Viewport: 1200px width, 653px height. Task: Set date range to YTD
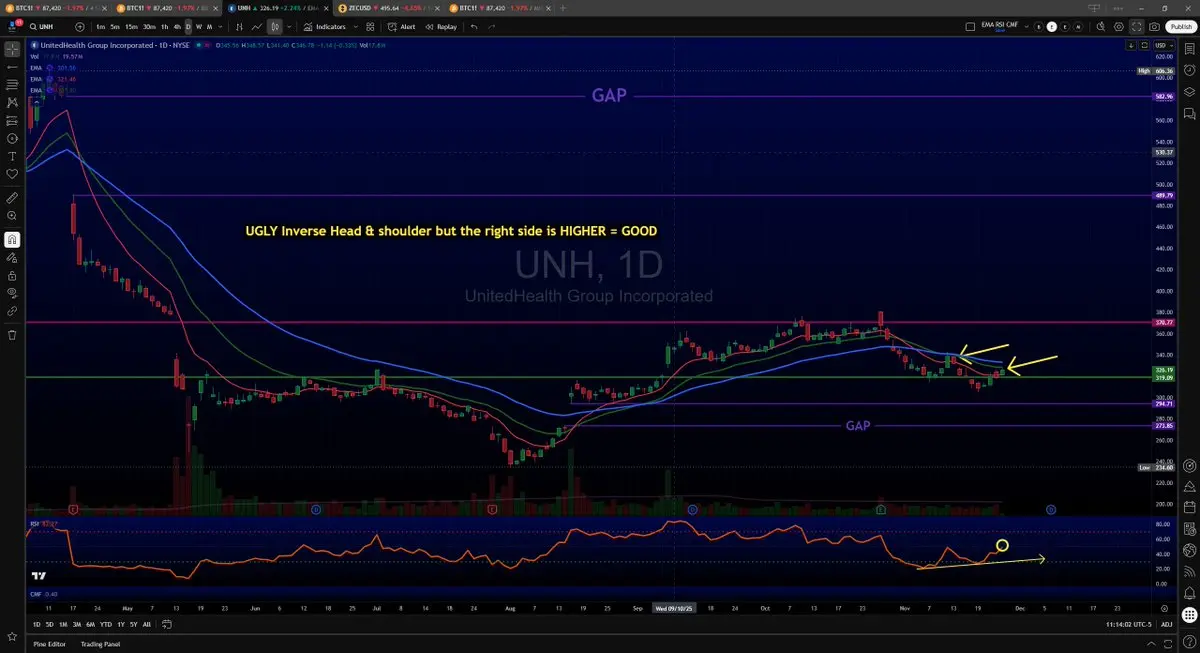(106, 624)
